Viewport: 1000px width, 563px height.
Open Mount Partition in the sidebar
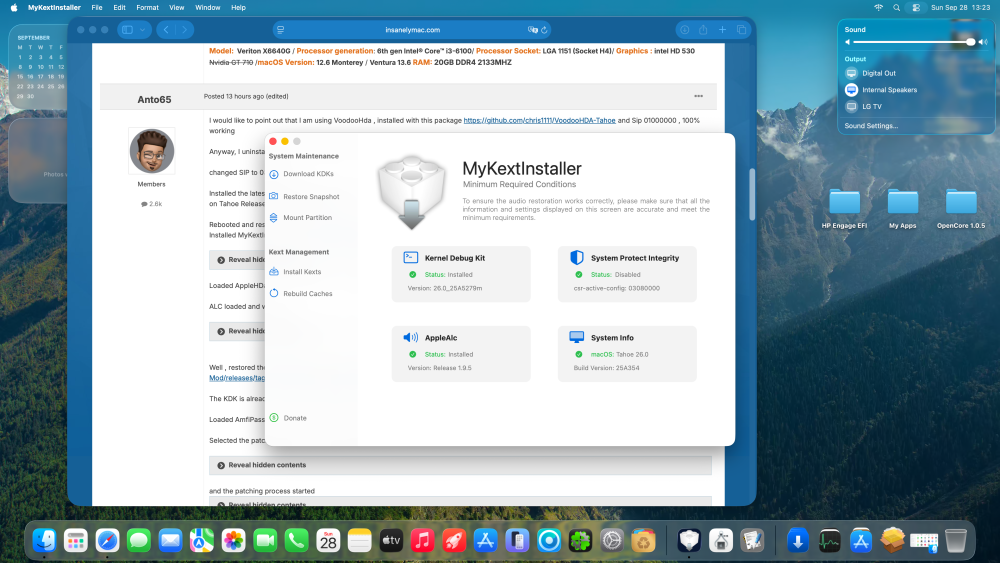click(300, 217)
